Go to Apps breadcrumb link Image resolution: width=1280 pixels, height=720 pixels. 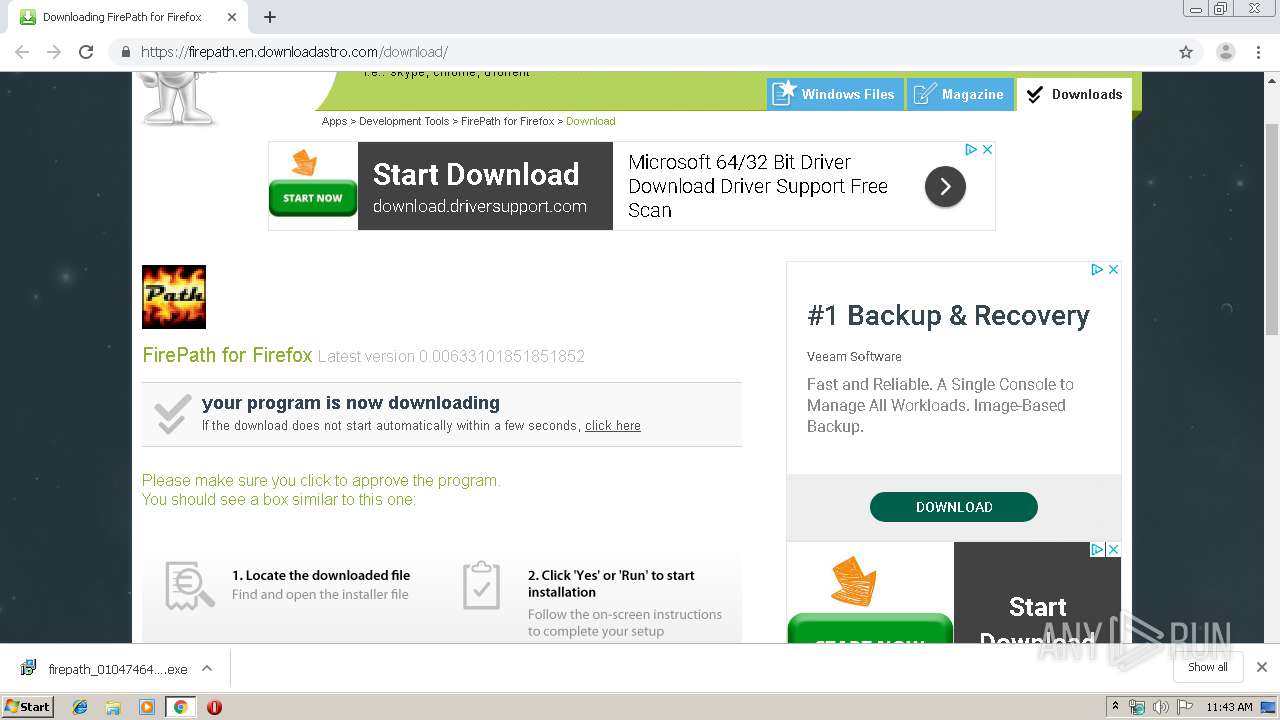tap(334, 121)
